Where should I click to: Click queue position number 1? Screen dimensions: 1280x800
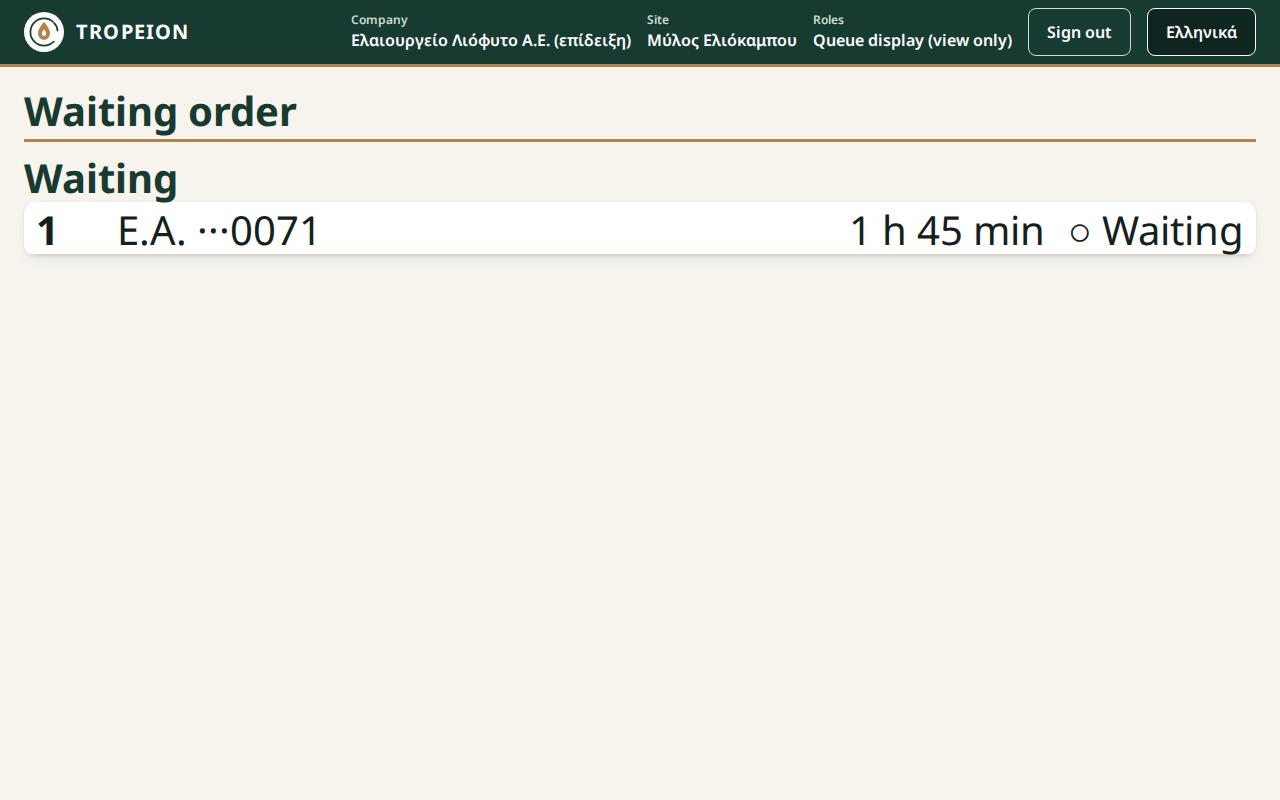47,231
